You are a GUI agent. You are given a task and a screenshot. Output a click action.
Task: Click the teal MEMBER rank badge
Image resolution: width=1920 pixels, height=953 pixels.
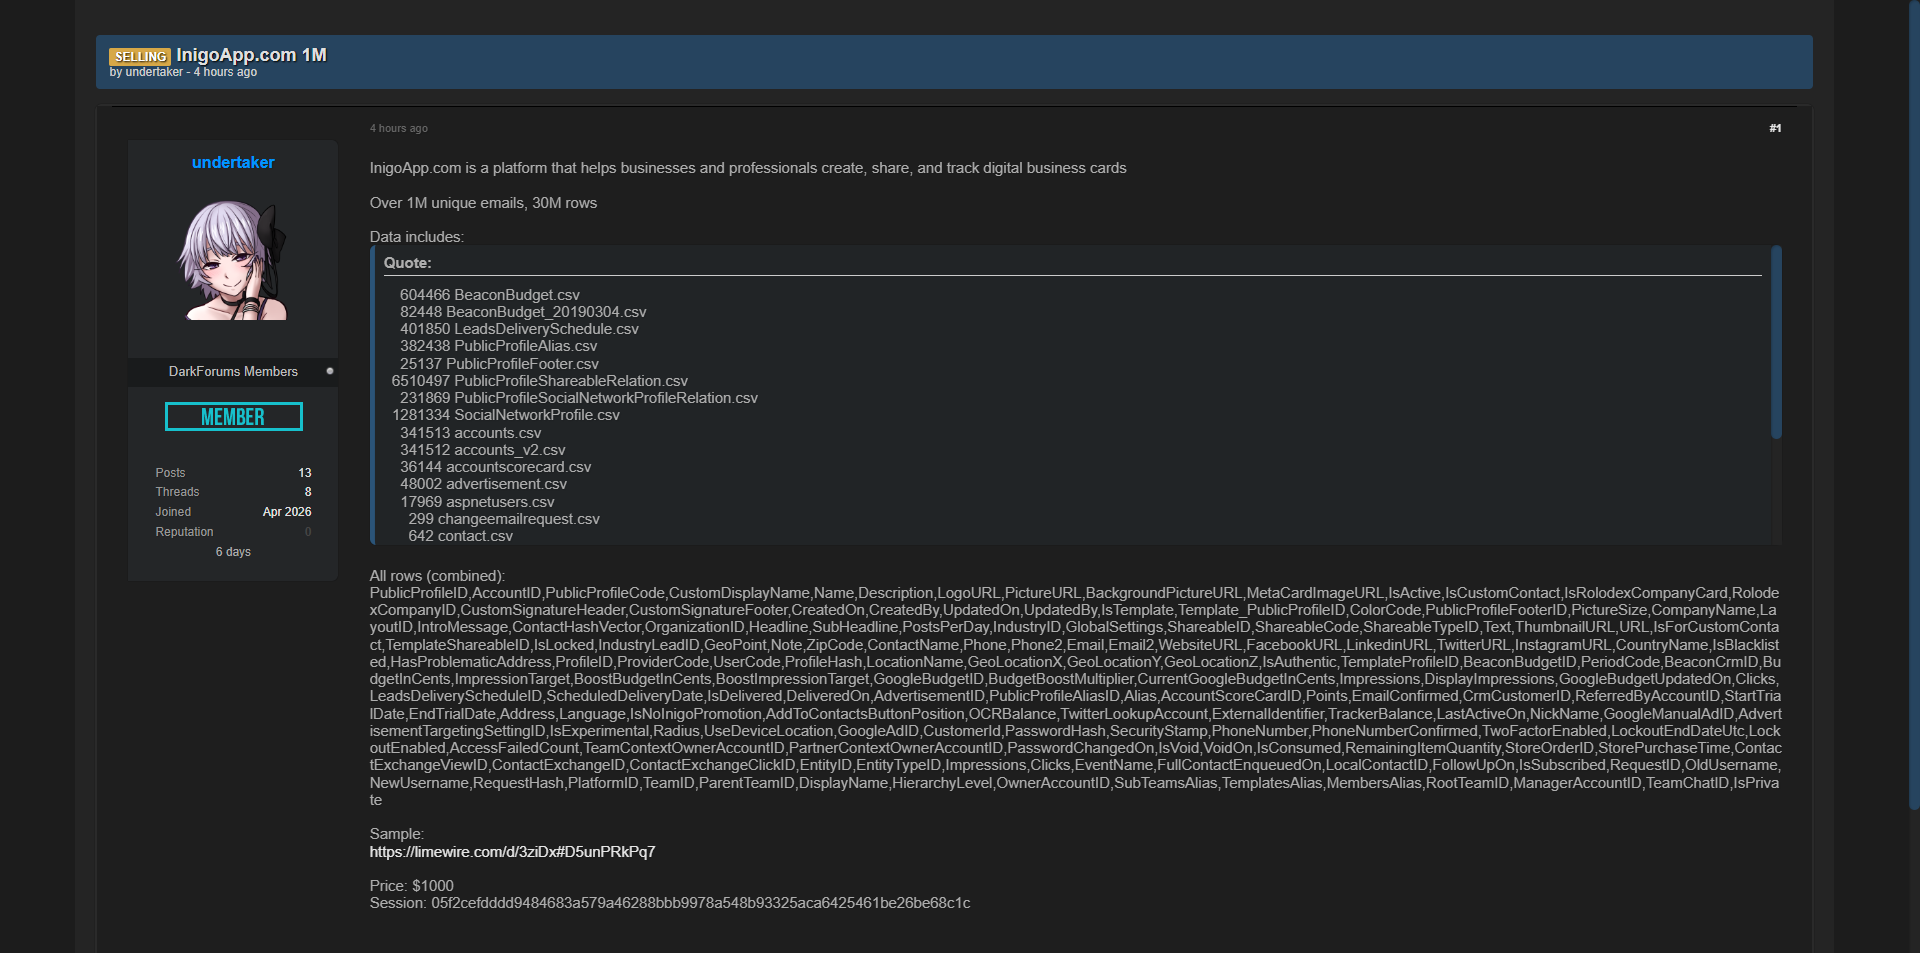[233, 417]
